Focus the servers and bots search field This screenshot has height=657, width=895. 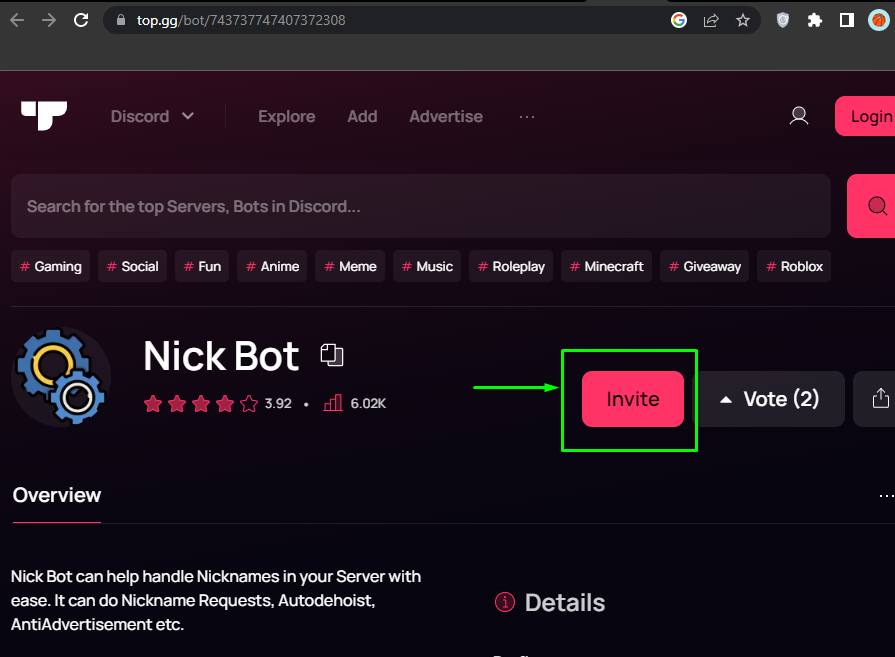coord(421,206)
